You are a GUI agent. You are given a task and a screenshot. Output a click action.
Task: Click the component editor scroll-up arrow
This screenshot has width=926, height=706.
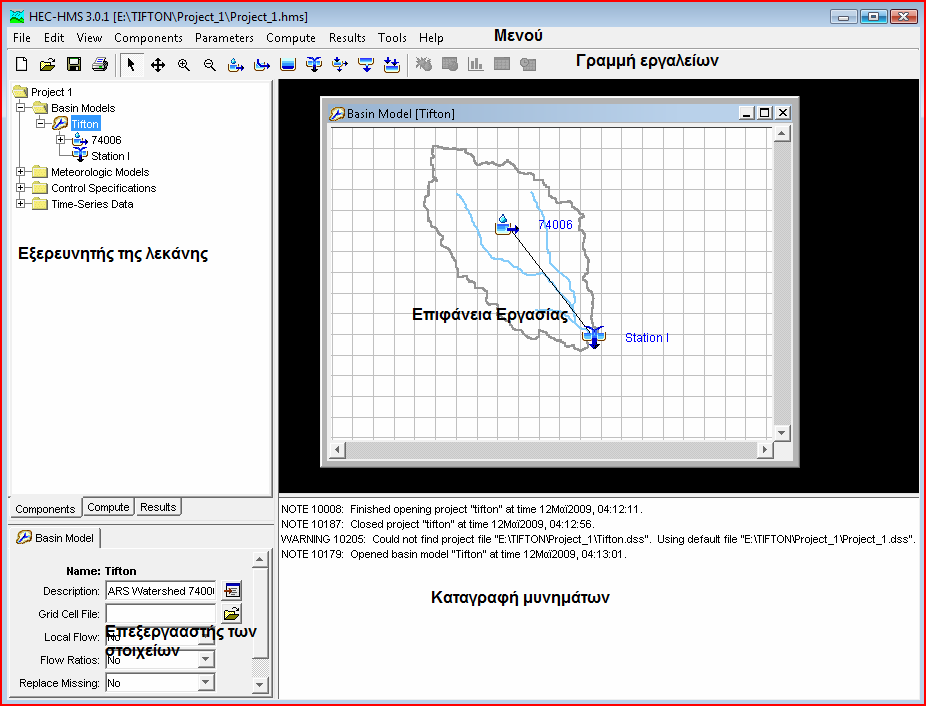259,558
